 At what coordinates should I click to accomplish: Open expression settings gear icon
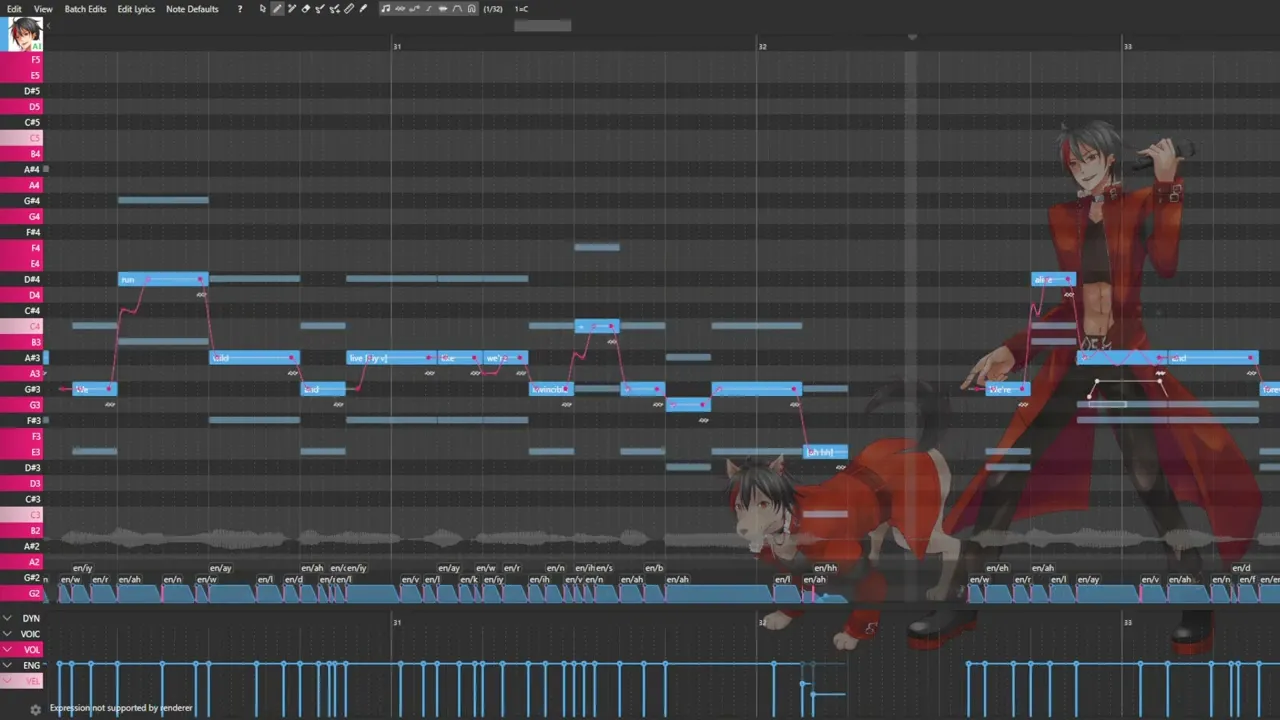tap(35, 709)
